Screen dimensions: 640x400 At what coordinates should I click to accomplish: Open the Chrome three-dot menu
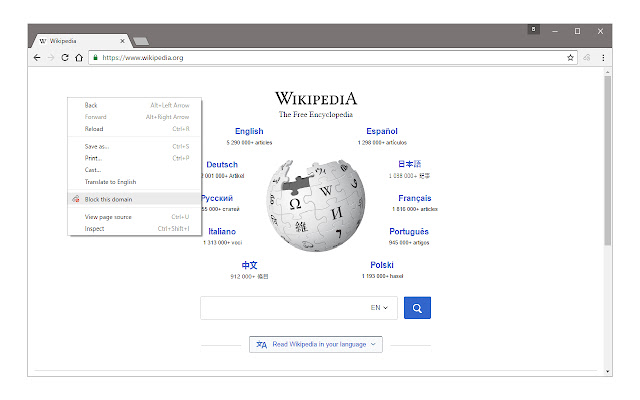point(603,58)
